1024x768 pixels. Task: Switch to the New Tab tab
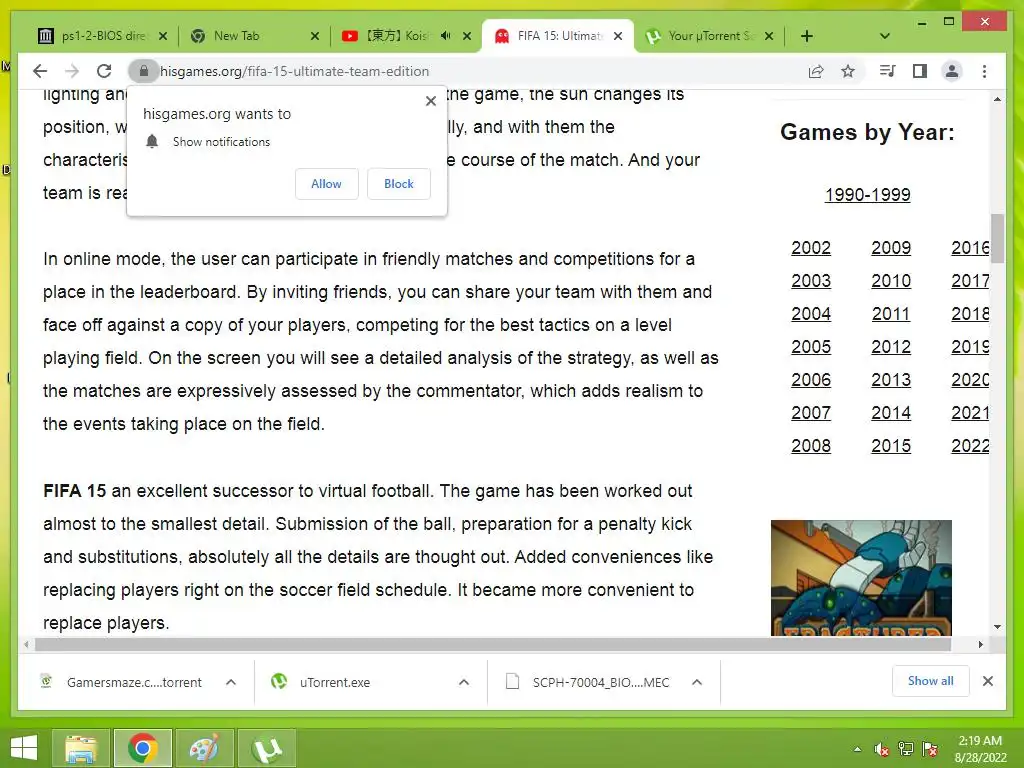click(255, 36)
